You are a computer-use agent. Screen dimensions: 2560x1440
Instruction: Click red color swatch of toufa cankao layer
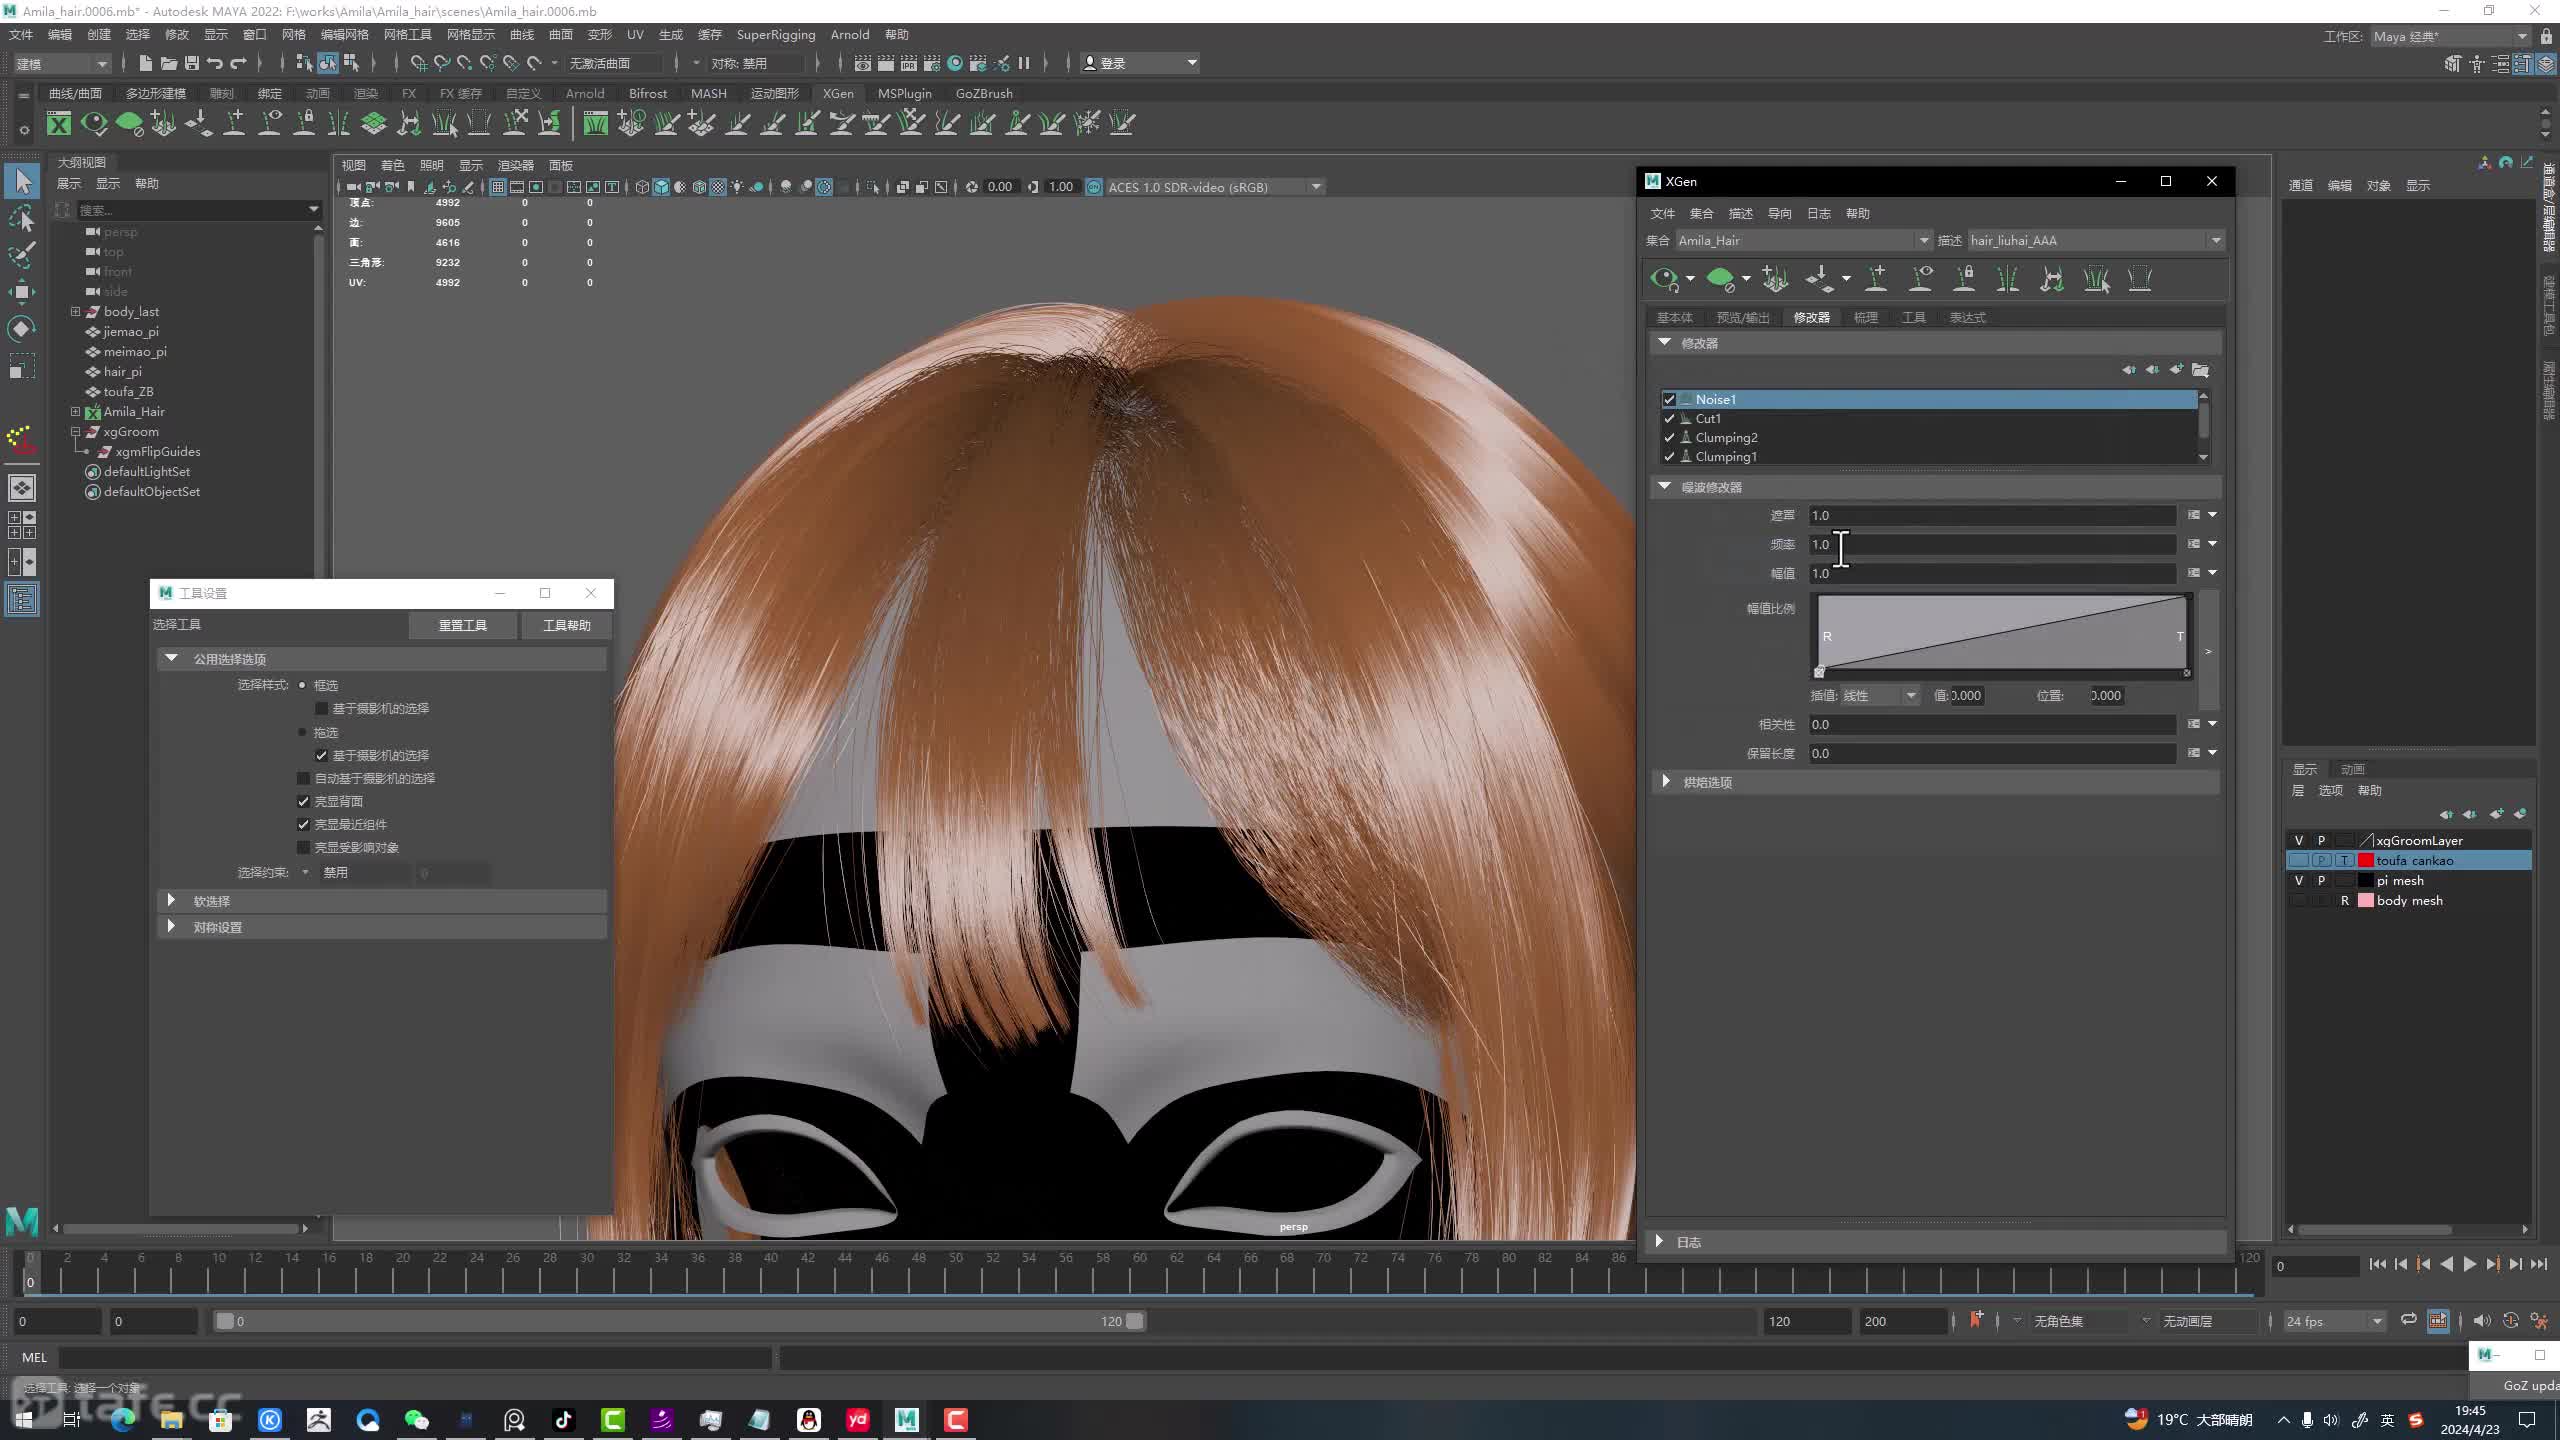click(2366, 861)
